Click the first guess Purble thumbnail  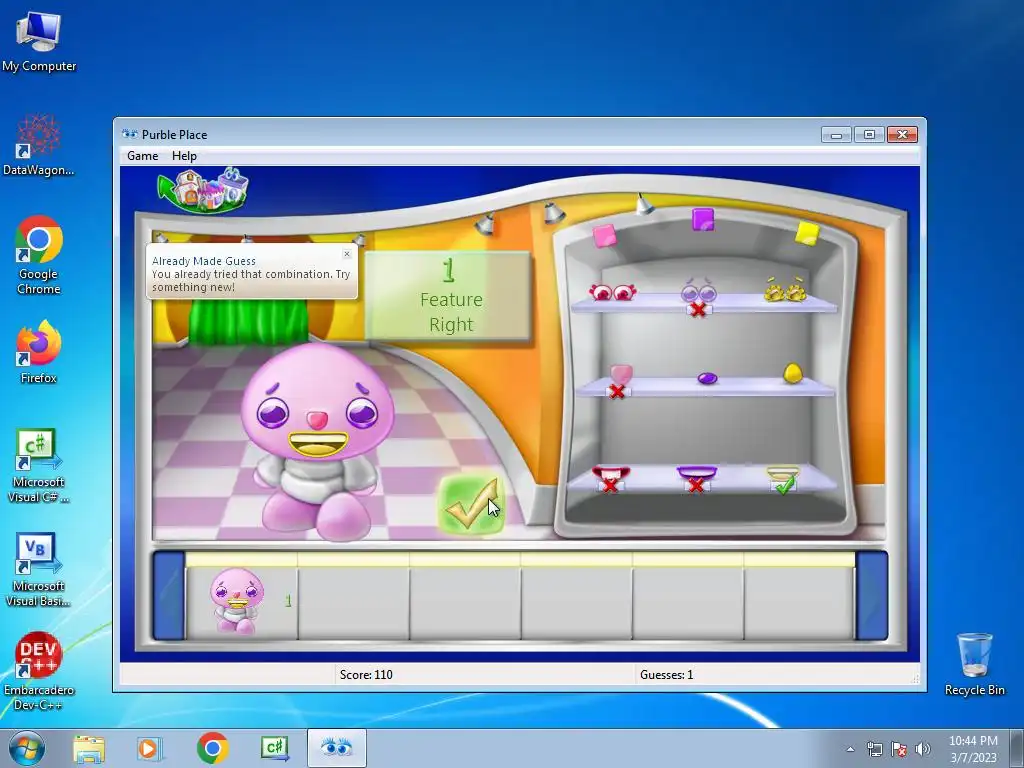tap(237, 601)
